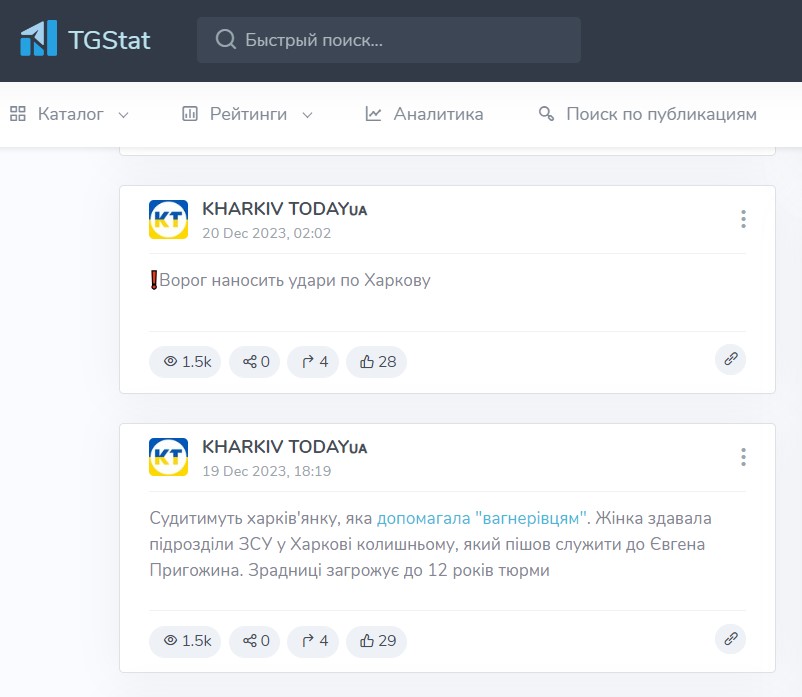Click likes count 28 on 20 Dec post
802x697 pixels.
(x=376, y=362)
